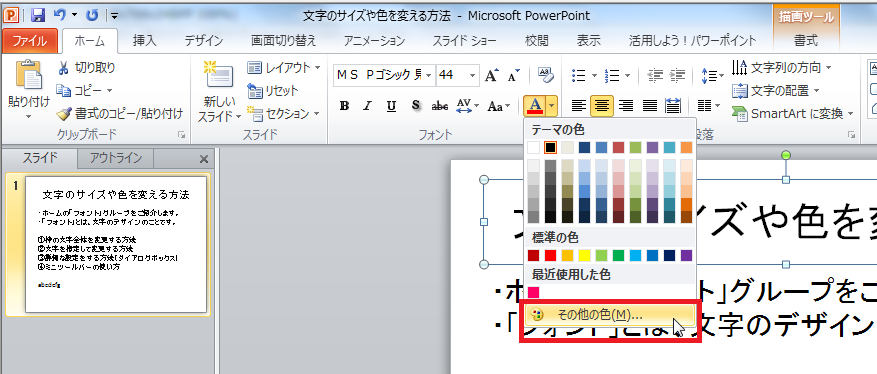Click 書式のコピー/貼り付け format painter

(121, 114)
